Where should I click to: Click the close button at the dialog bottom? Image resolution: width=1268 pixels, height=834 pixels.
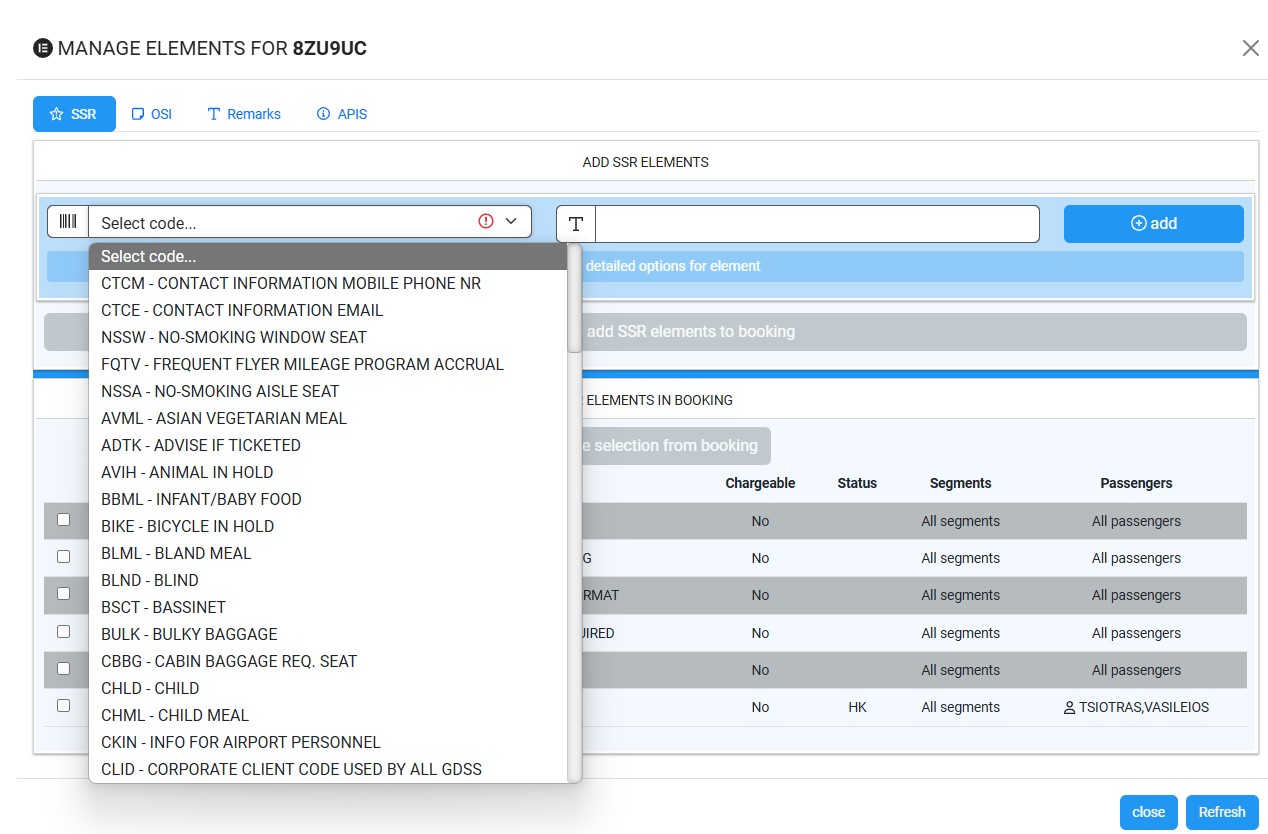[1148, 812]
